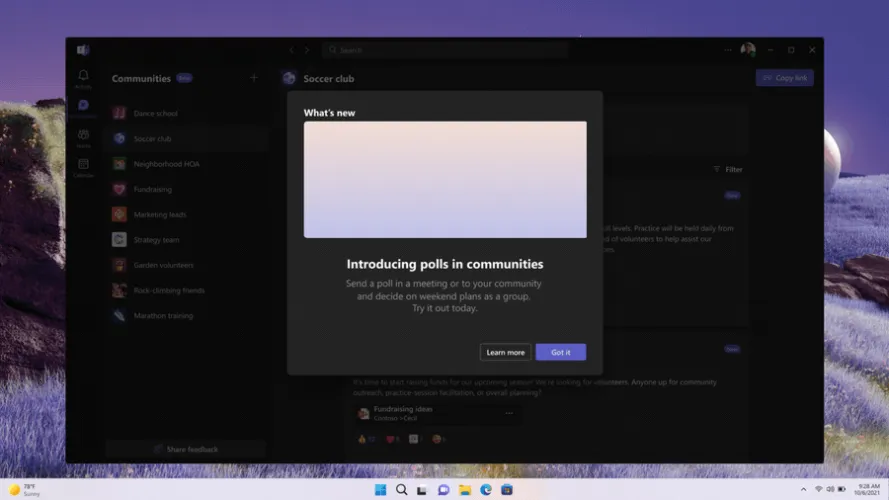Screen dimensions: 889x500
Task: Open the more options ellipsis in title bar
Action: point(728,50)
